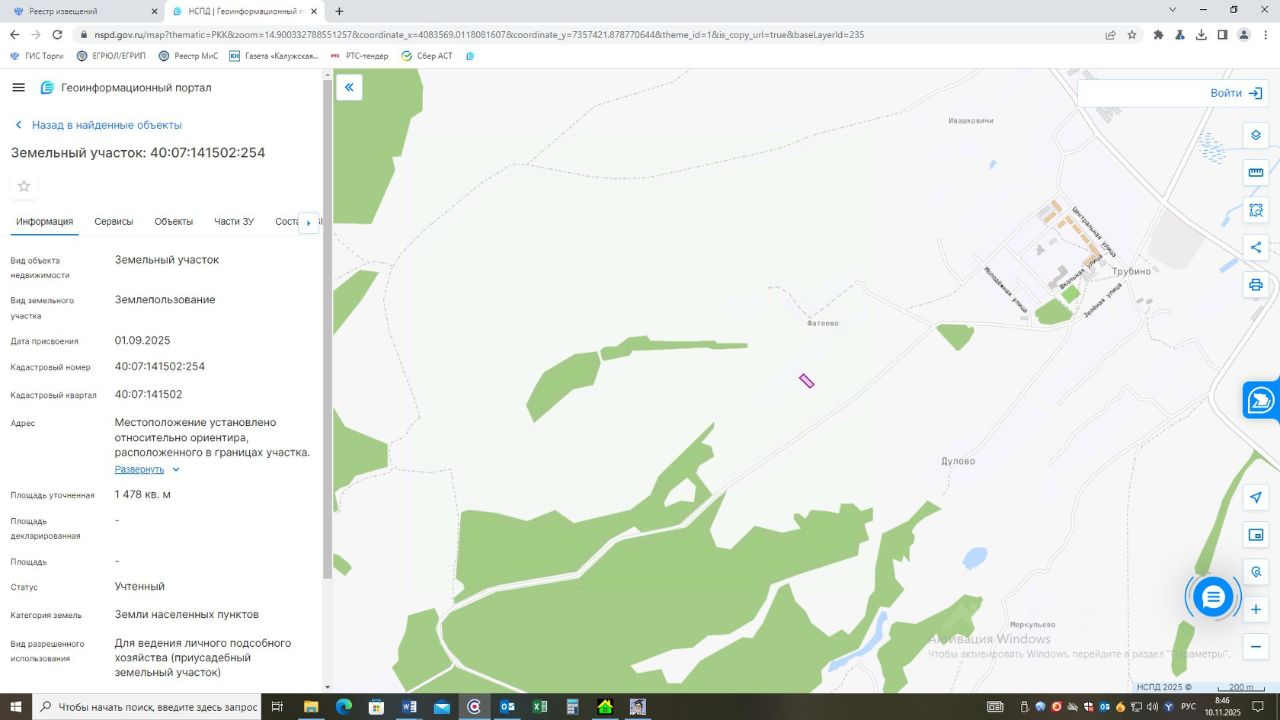Image resolution: width=1280 pixels, height=720 pixels.
Task: Click cadastral quarter value 40:07:141502
Action: click(x=148, y=395)
